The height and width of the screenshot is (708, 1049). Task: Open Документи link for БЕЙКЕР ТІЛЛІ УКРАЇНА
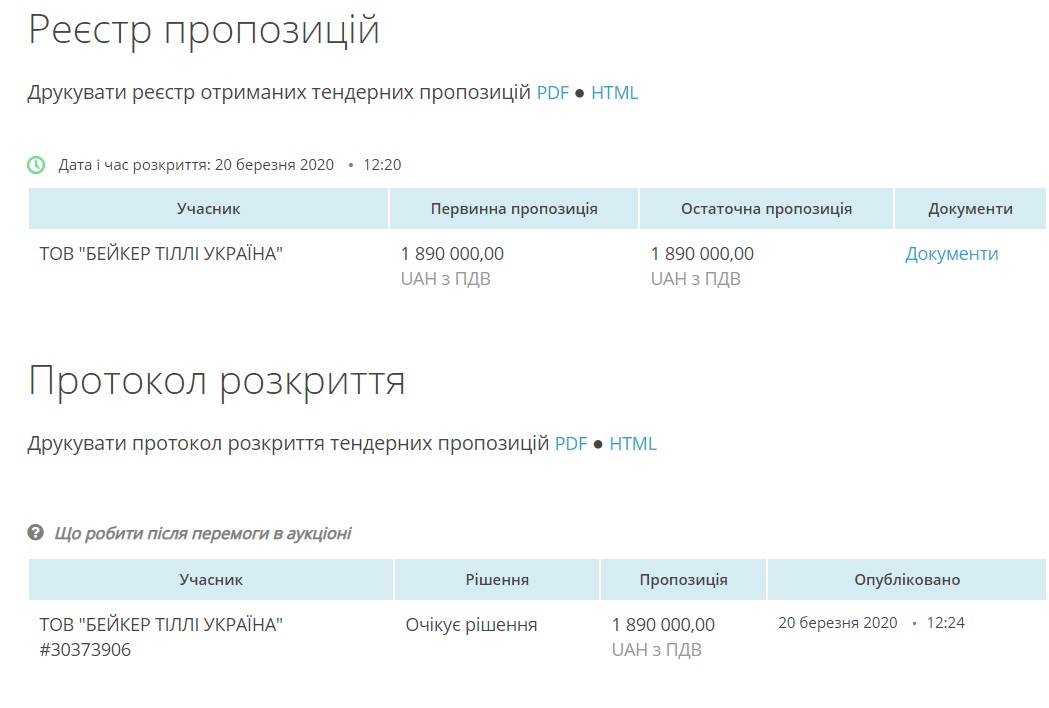[x=951, y=254]
